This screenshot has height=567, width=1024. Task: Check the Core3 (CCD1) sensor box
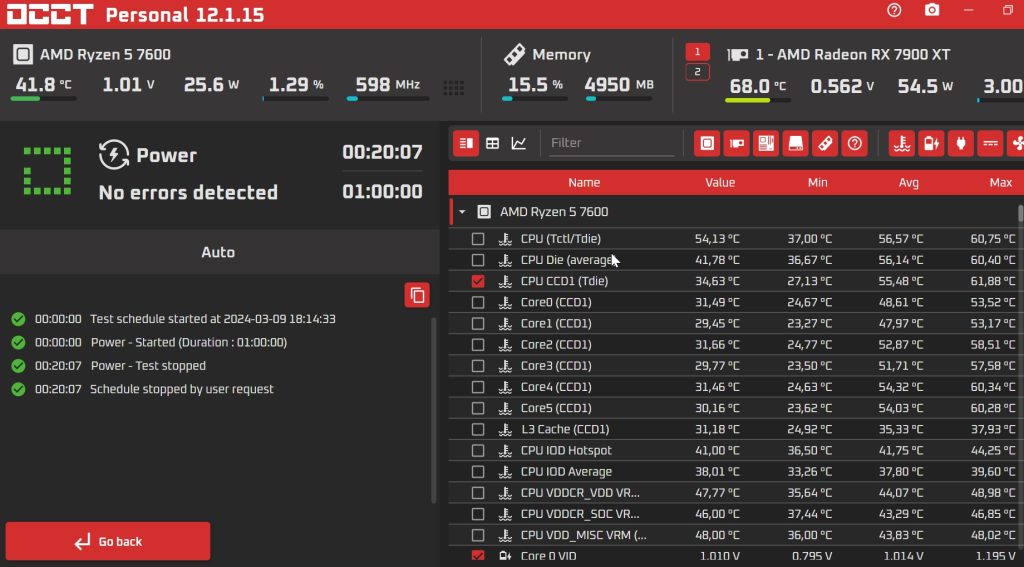tap(478, 366)
